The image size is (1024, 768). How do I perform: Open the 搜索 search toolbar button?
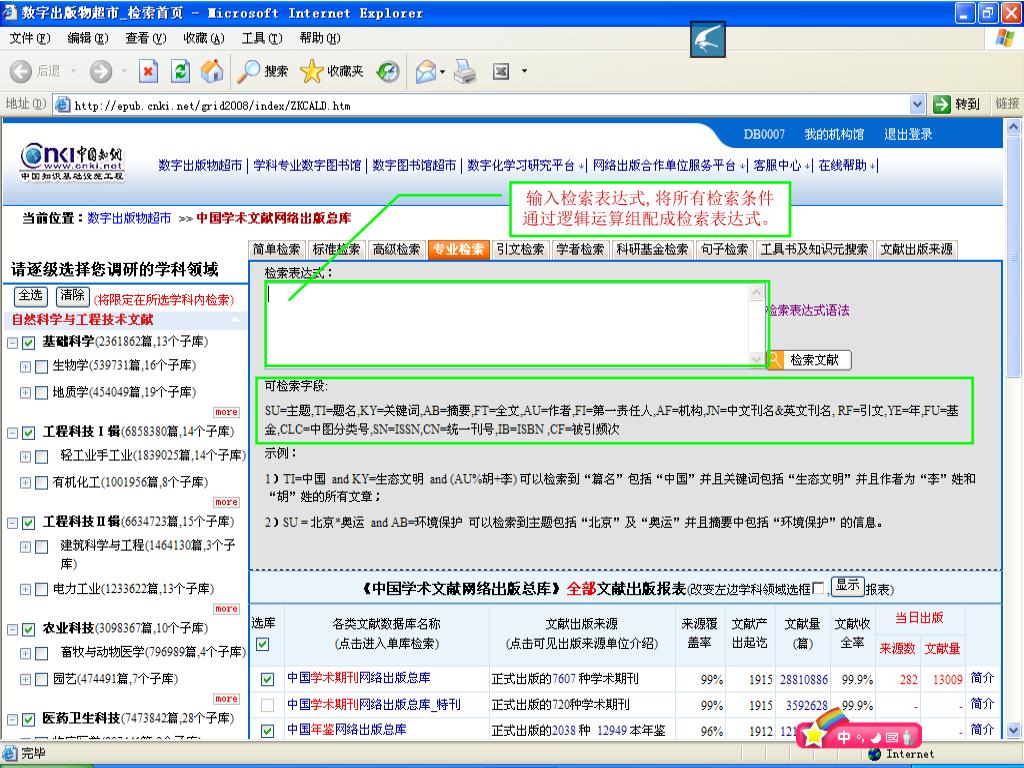[x=262, y=71]
